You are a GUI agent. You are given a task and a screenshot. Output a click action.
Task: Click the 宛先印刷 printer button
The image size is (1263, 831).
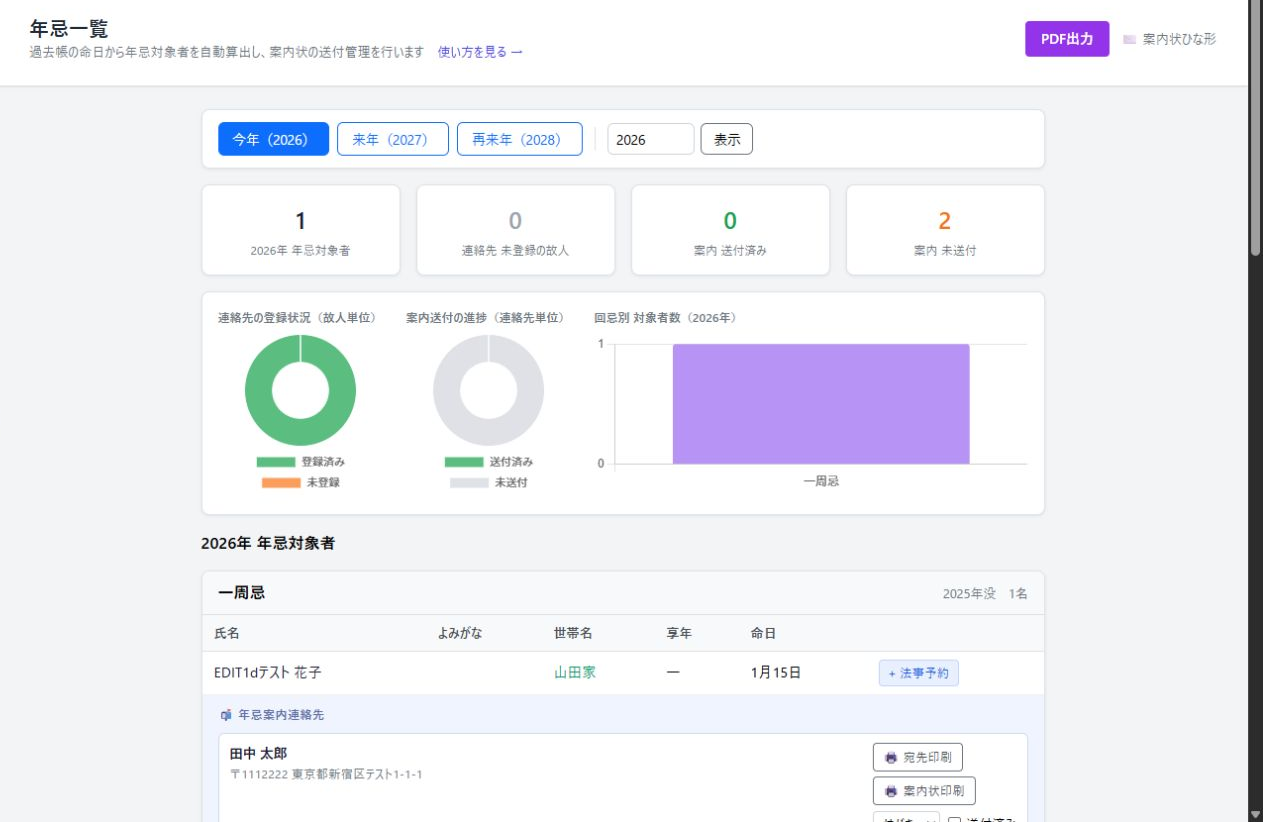[918, 757]
